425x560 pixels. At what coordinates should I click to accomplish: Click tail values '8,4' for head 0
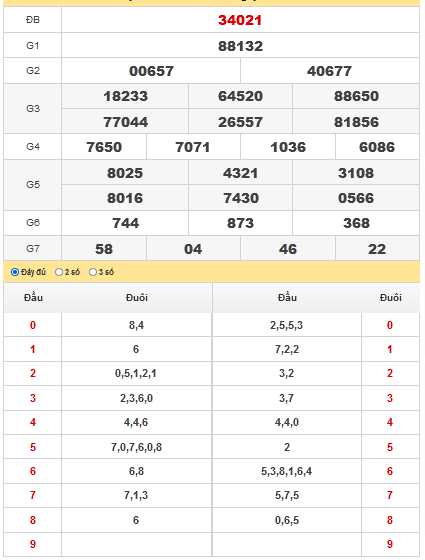(136, 325)
